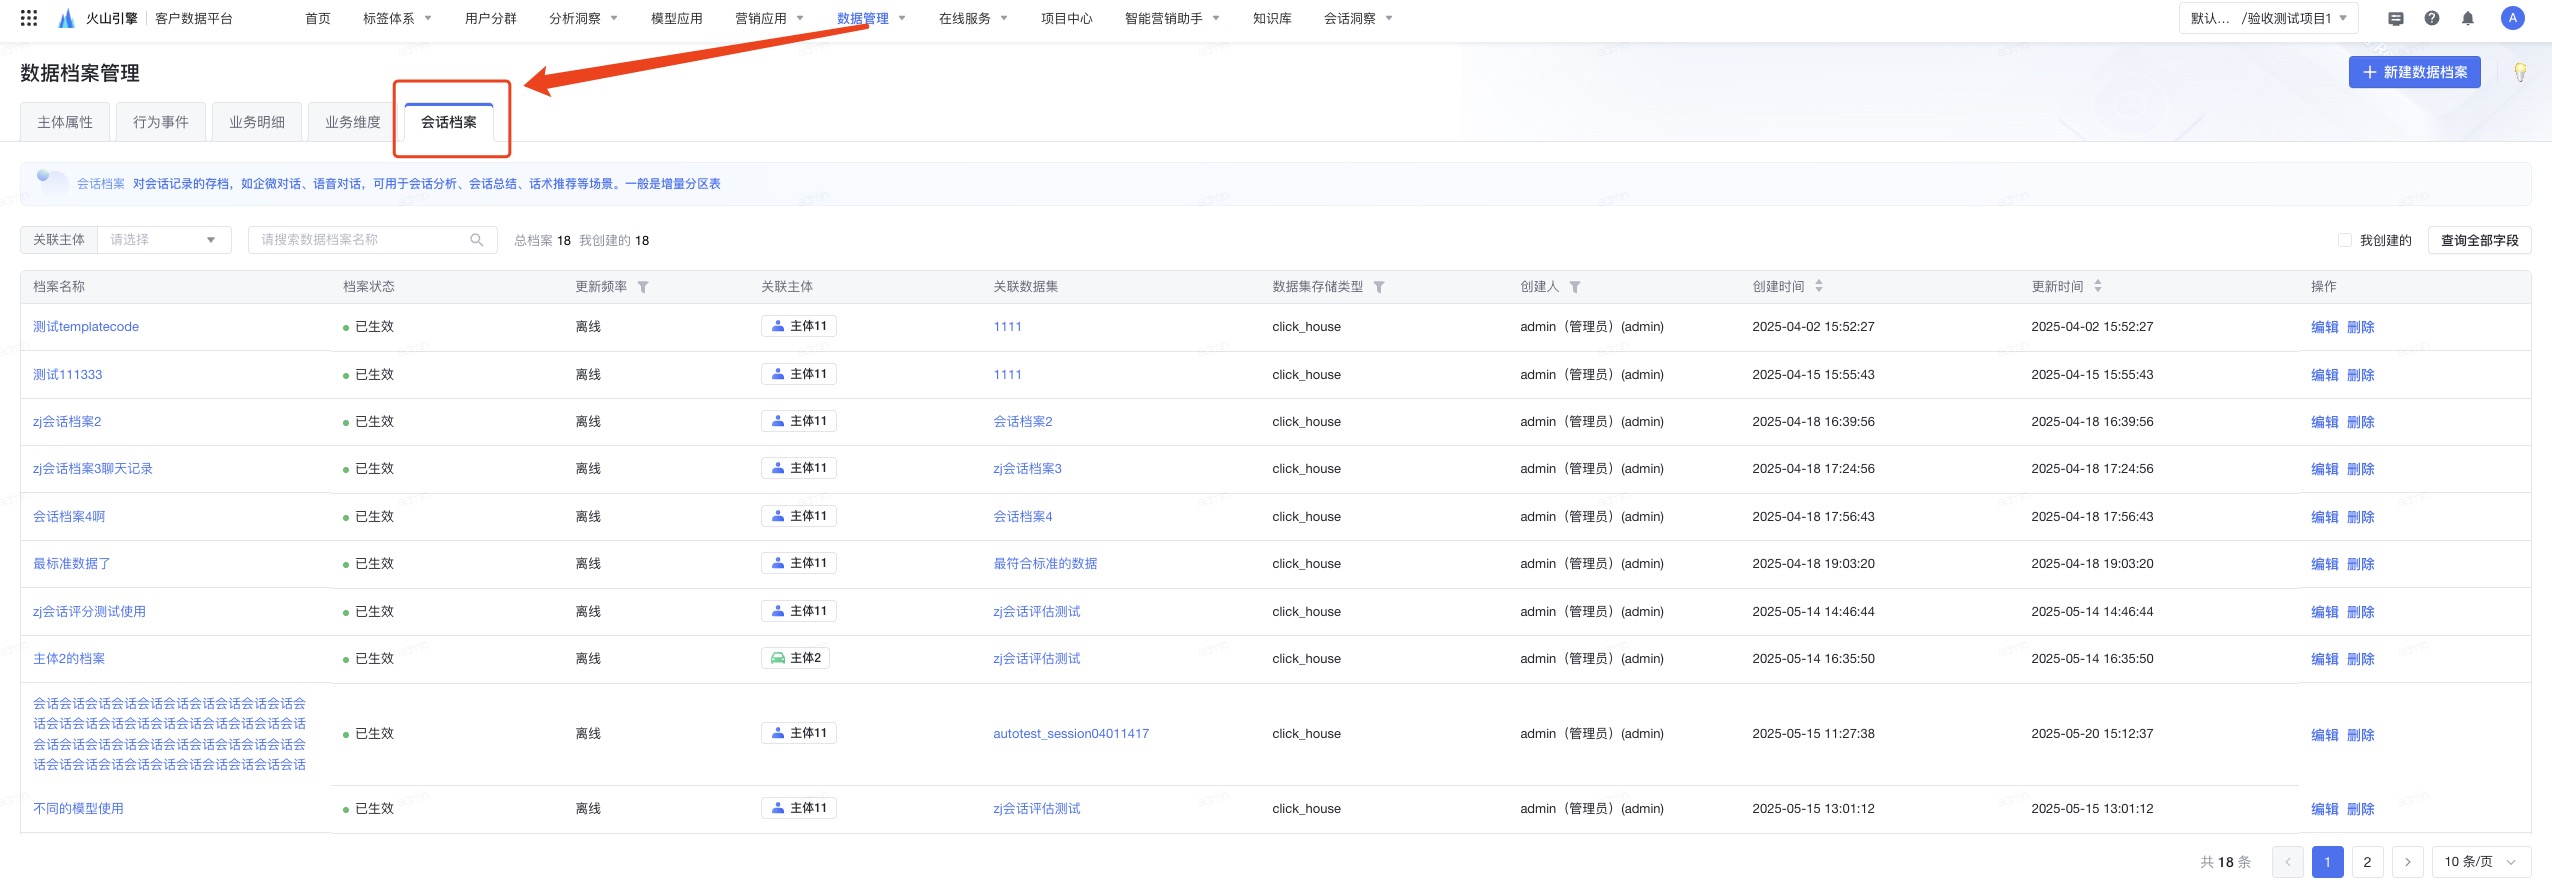Filter the 数据集存储类型 column
This screenshot has width=2552, height=886.
tap(1379, 287)
